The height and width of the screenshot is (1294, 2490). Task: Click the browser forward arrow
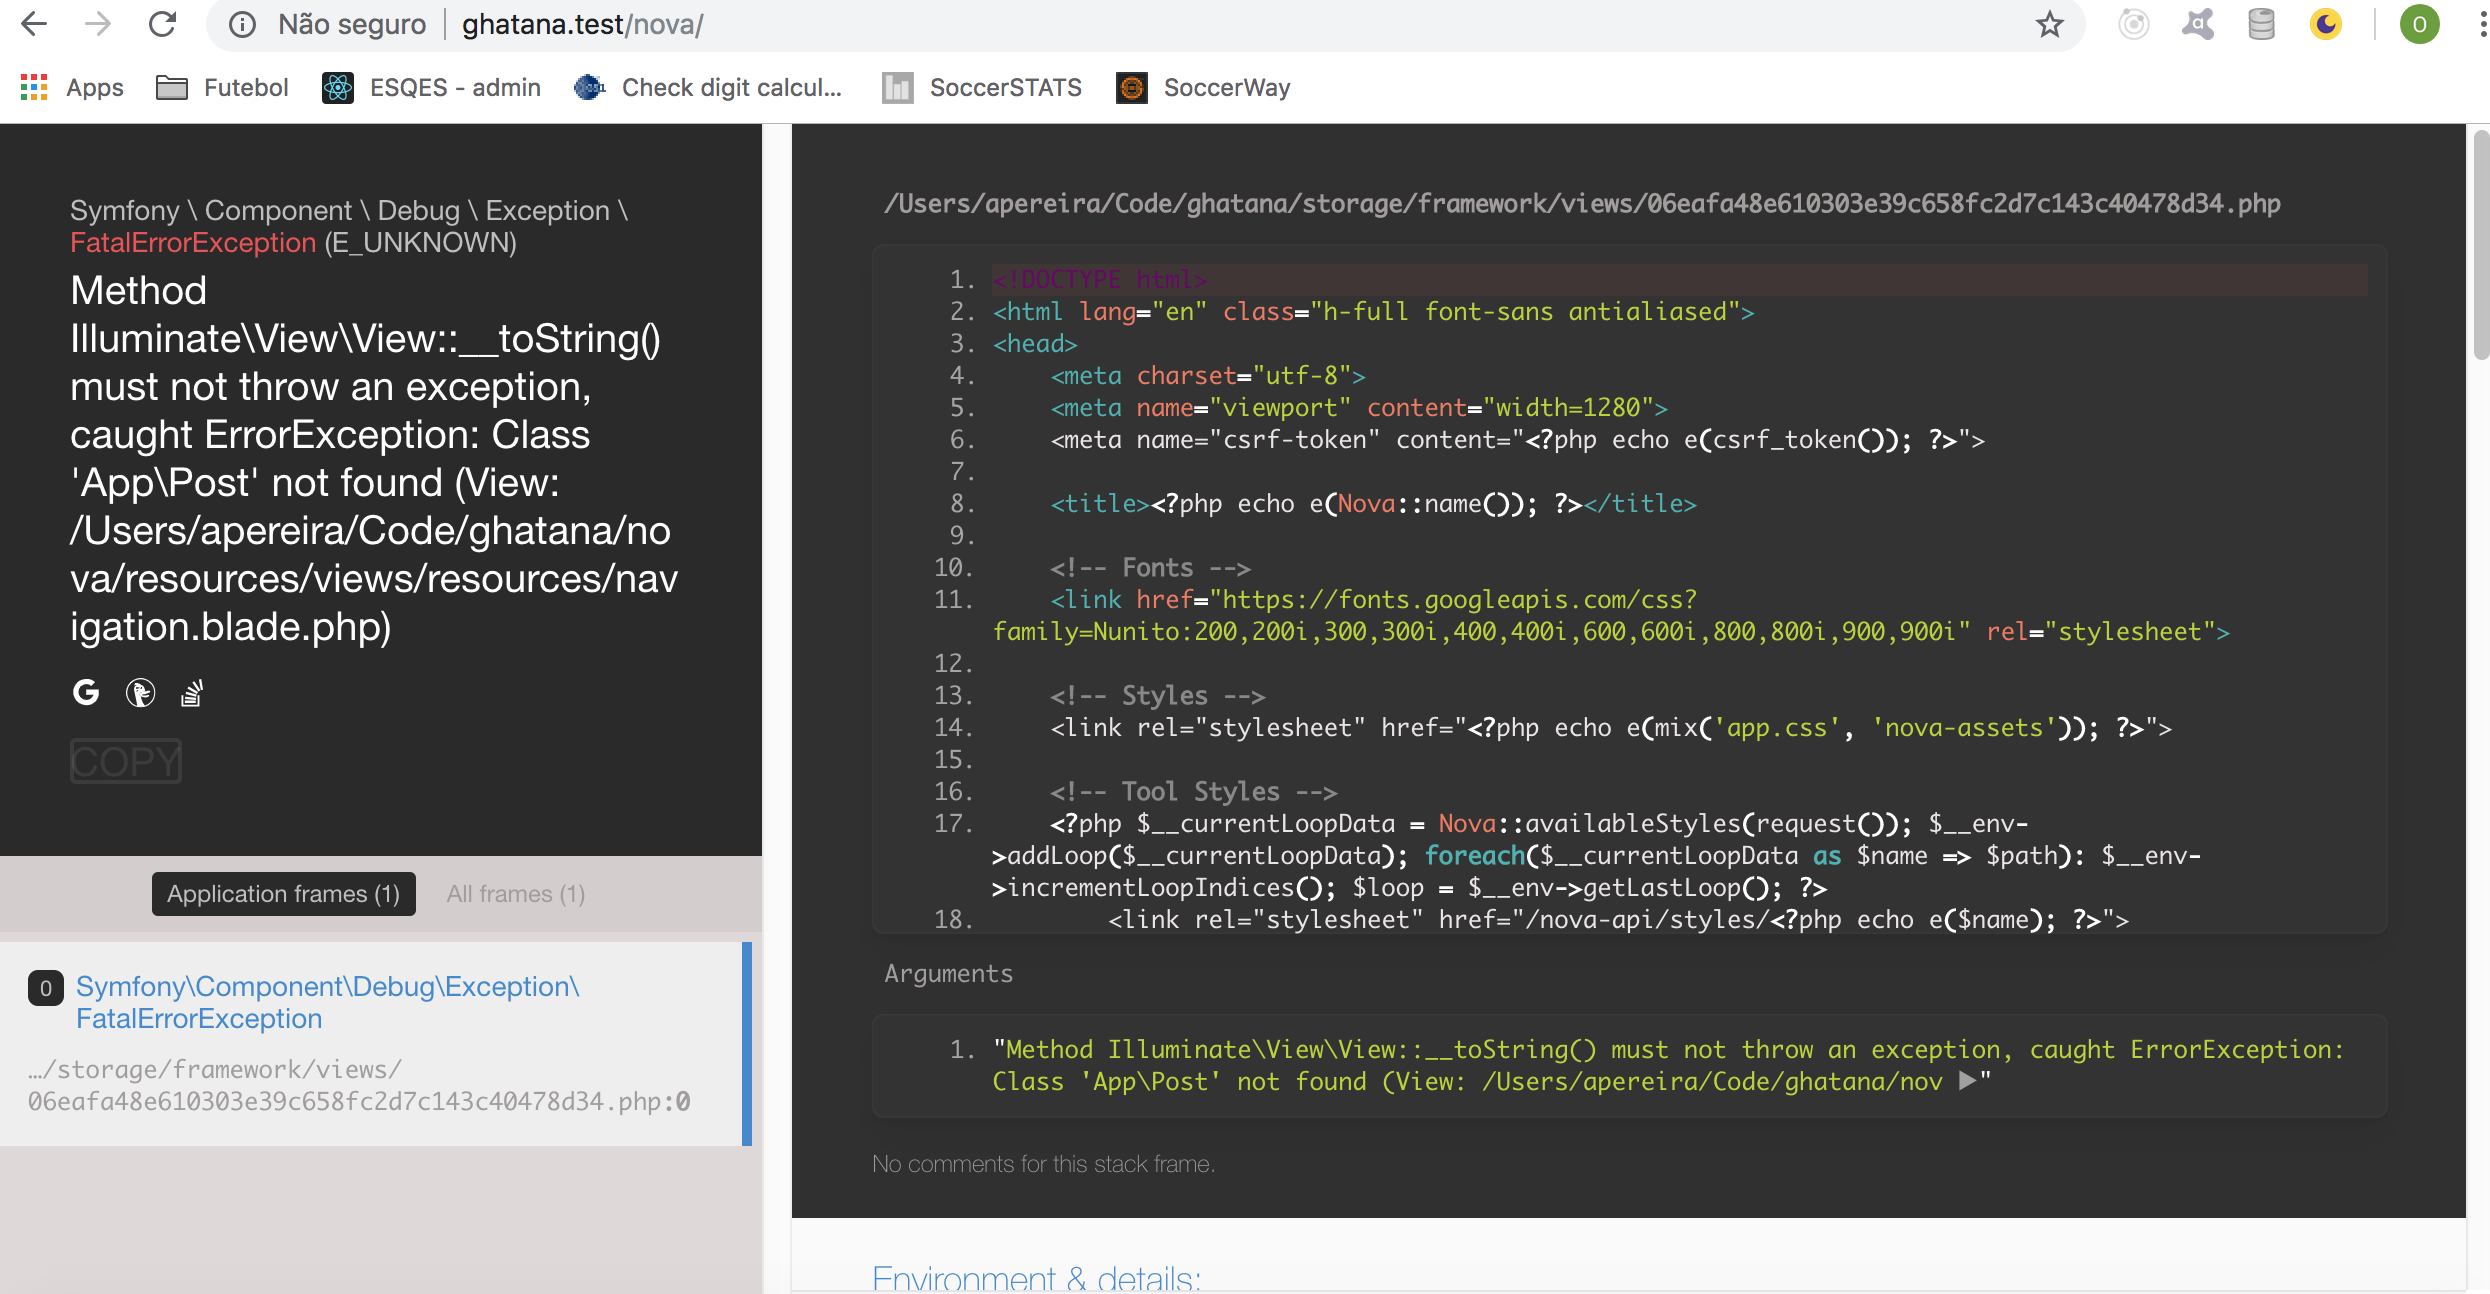coord(98,24)
